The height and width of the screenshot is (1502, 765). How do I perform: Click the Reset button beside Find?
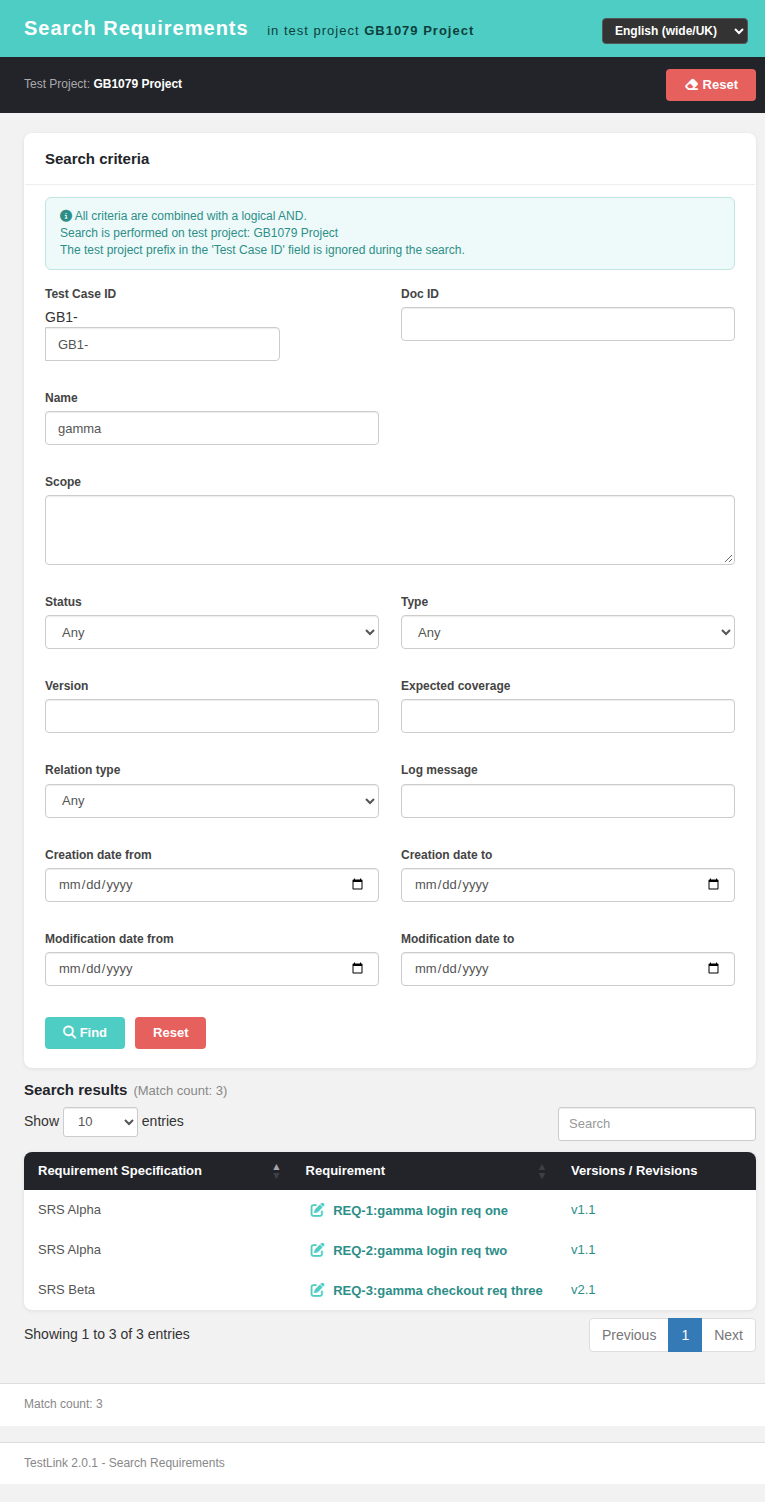(170, 1033)
